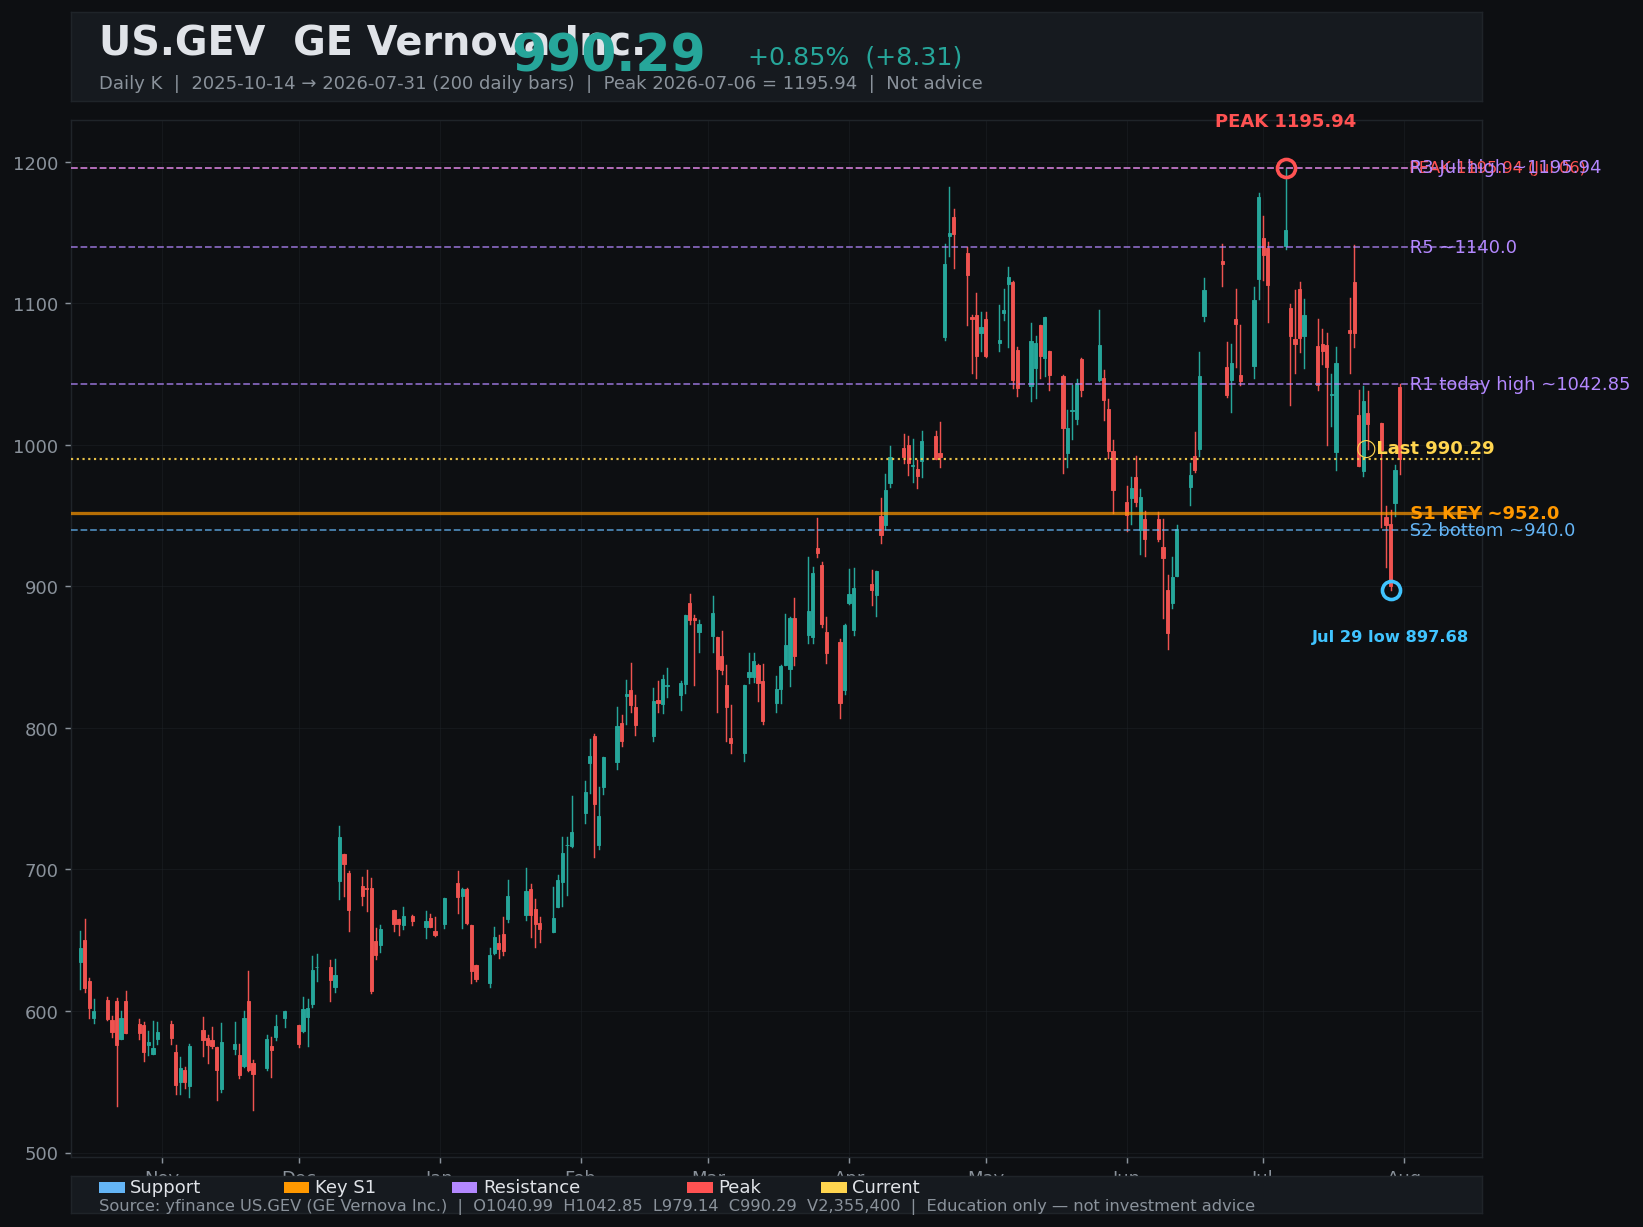Click the "Resistance" legend text
Image resolution: width=1643 pixels, height=1227 pixels.
pyautogui.click(x=531, y=1187)
